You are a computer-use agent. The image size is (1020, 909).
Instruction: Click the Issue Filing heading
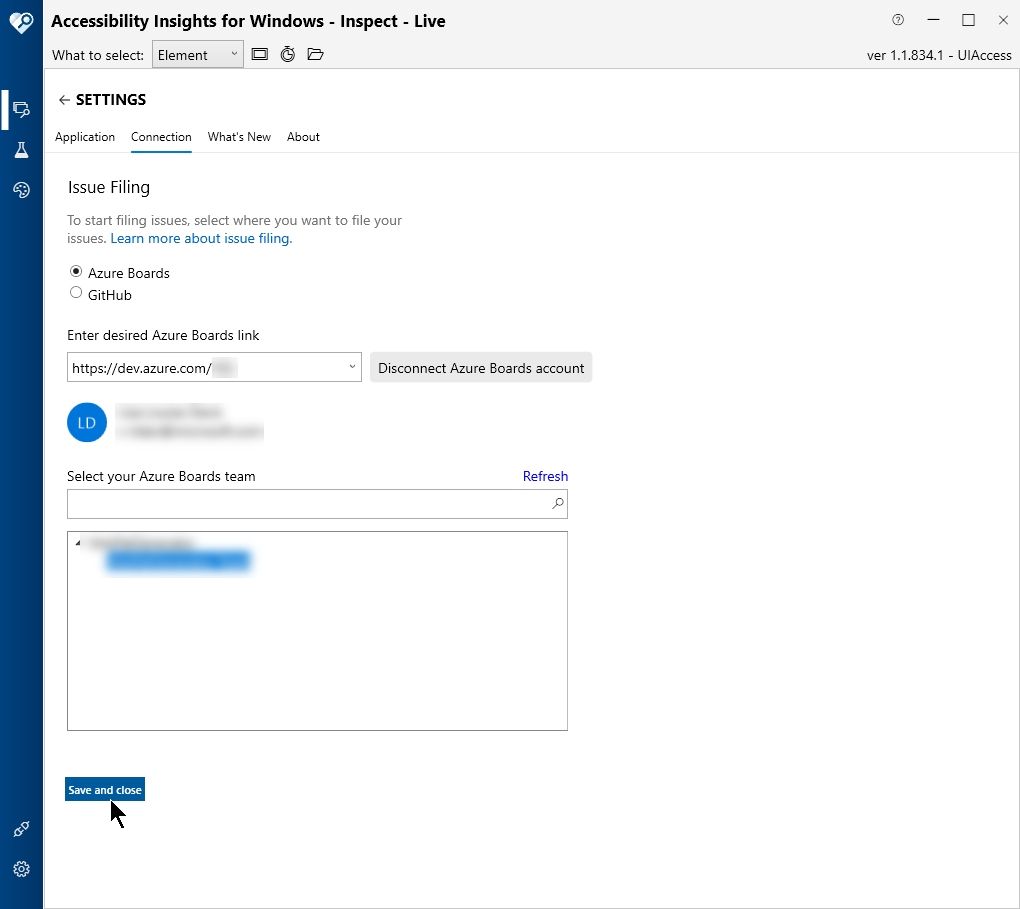109,187
